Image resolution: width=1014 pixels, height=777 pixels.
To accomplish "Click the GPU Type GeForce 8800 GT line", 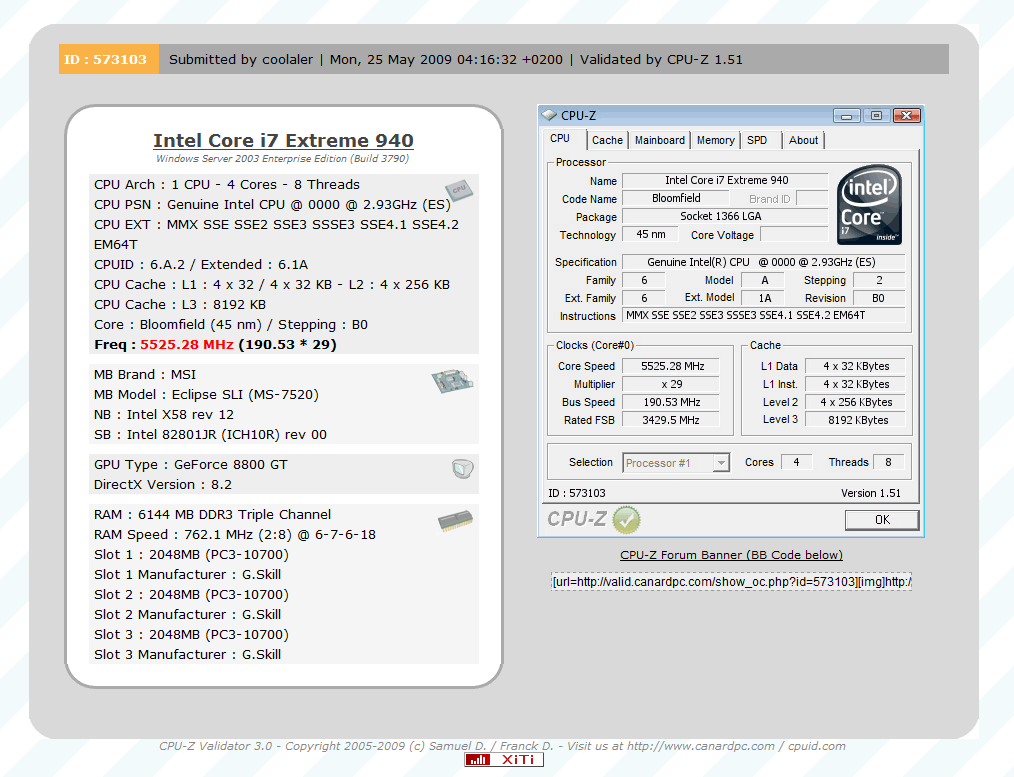I will (x=191, y=464).
